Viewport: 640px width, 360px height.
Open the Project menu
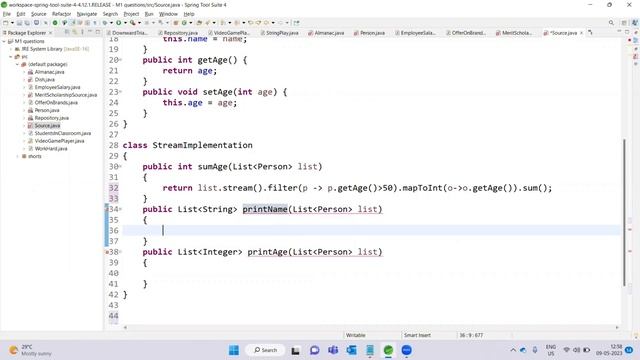coord(131,14)
